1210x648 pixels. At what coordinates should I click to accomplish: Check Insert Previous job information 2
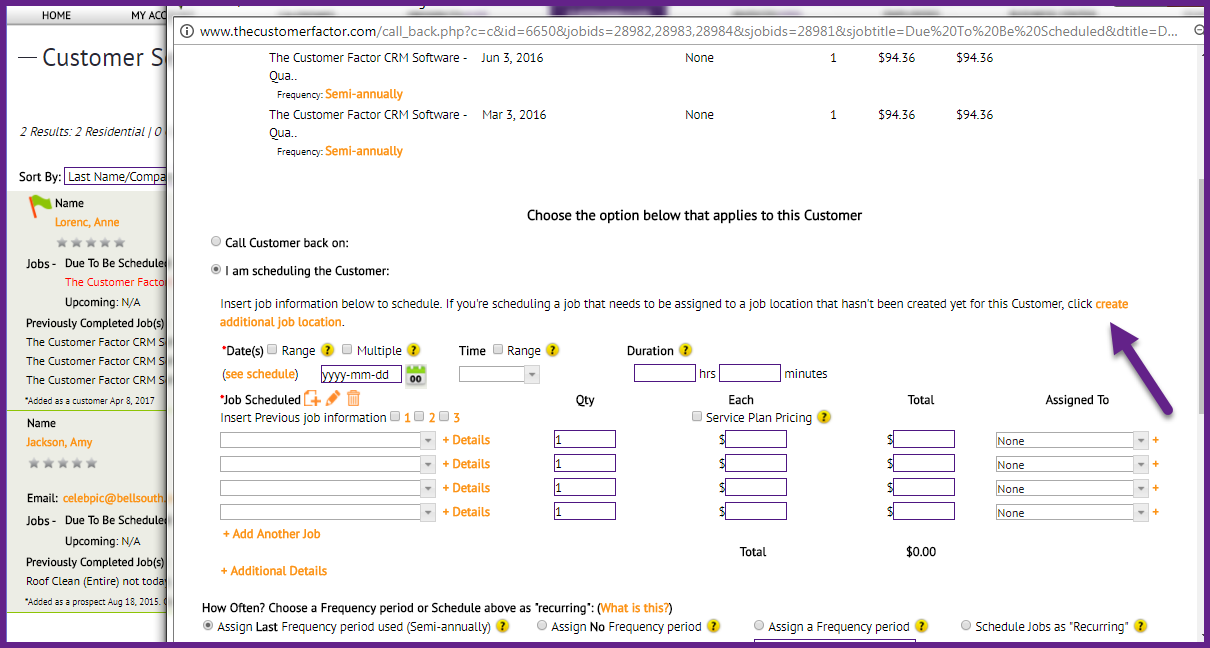point(420,417)
